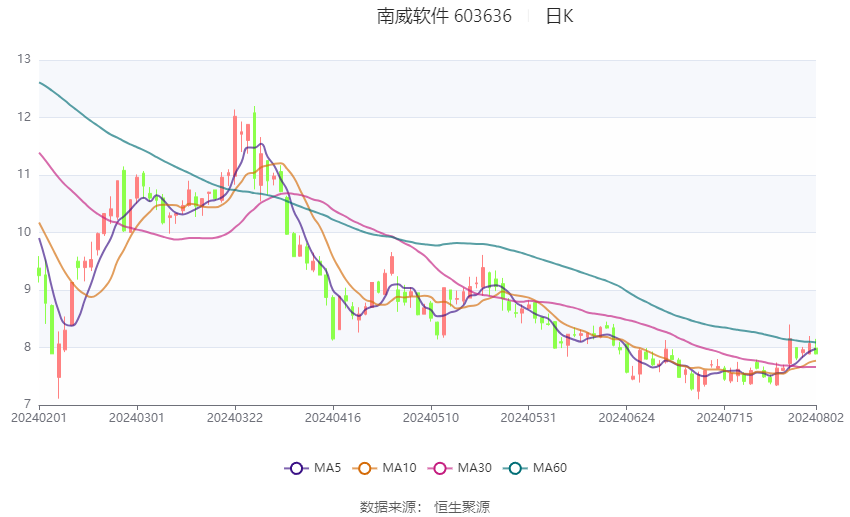Viewport: 850px width, 517px height.
Task: Click the y-axis value 12
Action: [24, 117]
